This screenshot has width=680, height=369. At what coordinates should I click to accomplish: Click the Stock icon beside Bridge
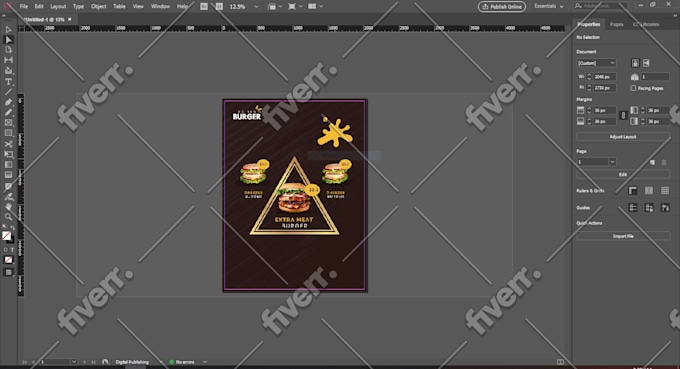point(219,7)
